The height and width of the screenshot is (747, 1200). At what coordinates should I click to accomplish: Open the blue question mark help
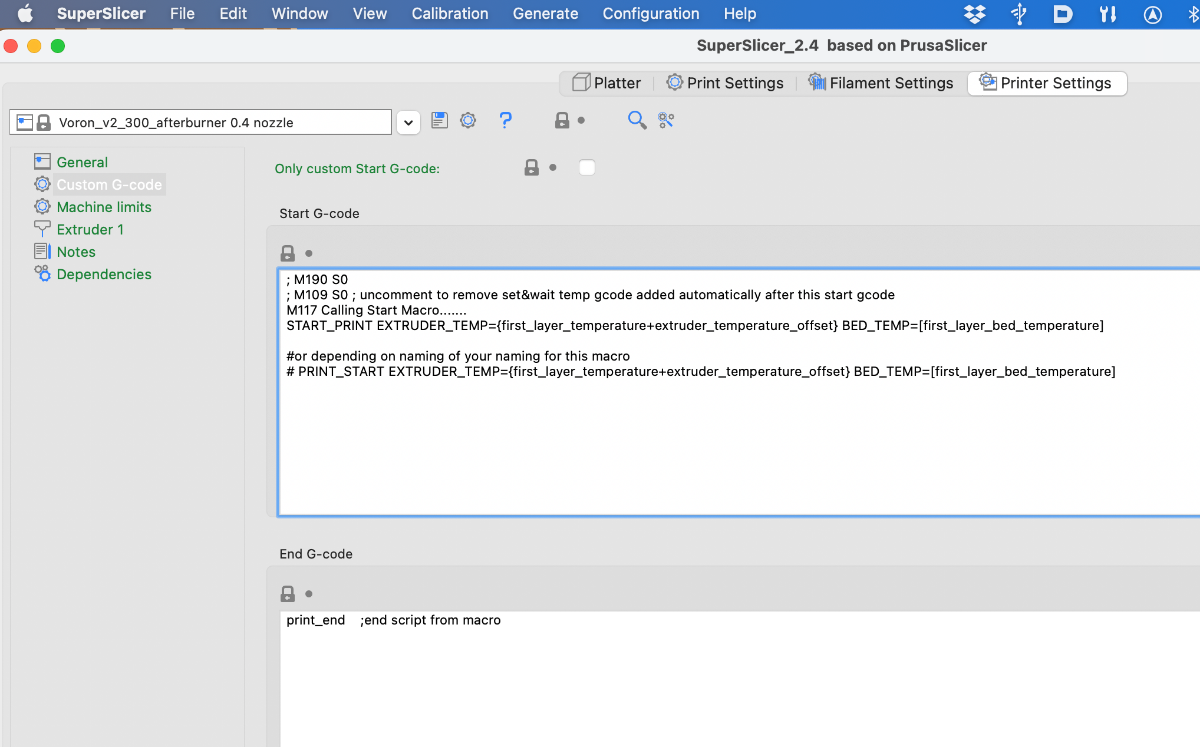click(505, 120)
